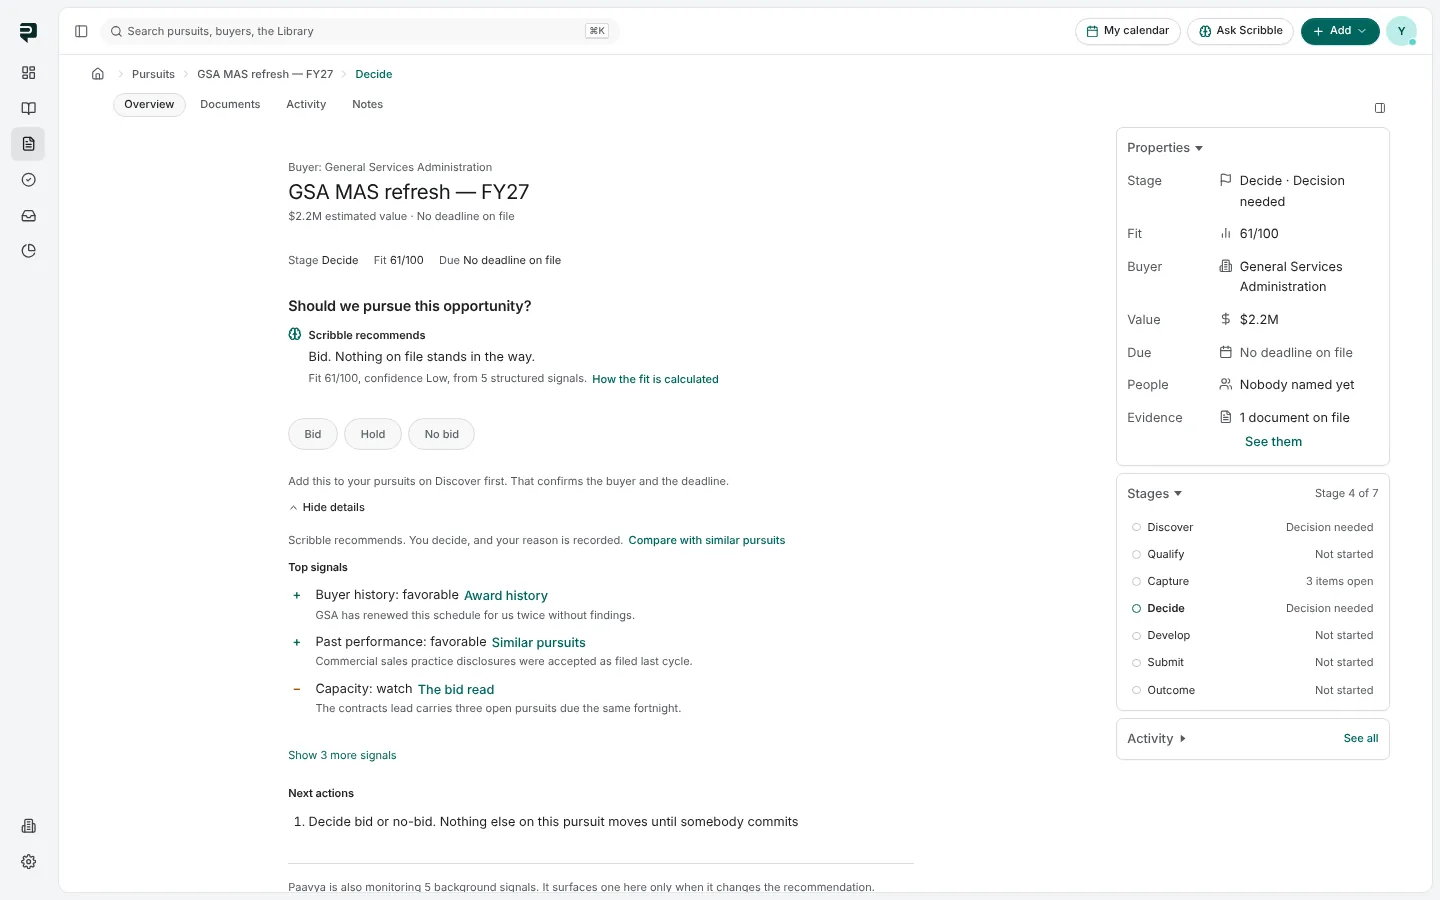The image size is (1440, 900).
Task: Collapse details with Hide details
Action: click(327, 508)
